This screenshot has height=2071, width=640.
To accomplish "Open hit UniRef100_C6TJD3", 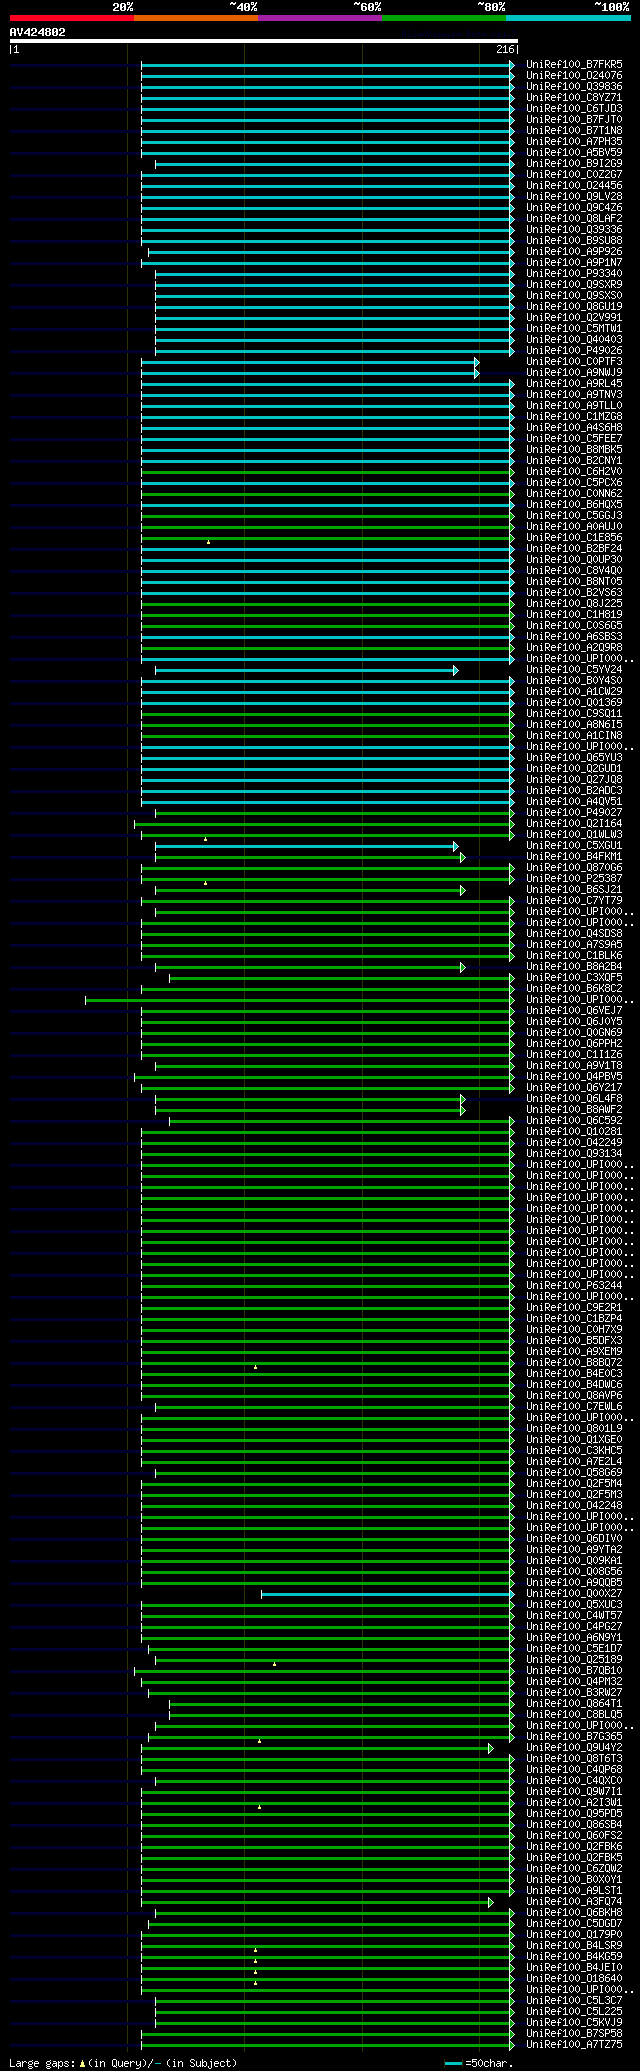I will [574, 109].
